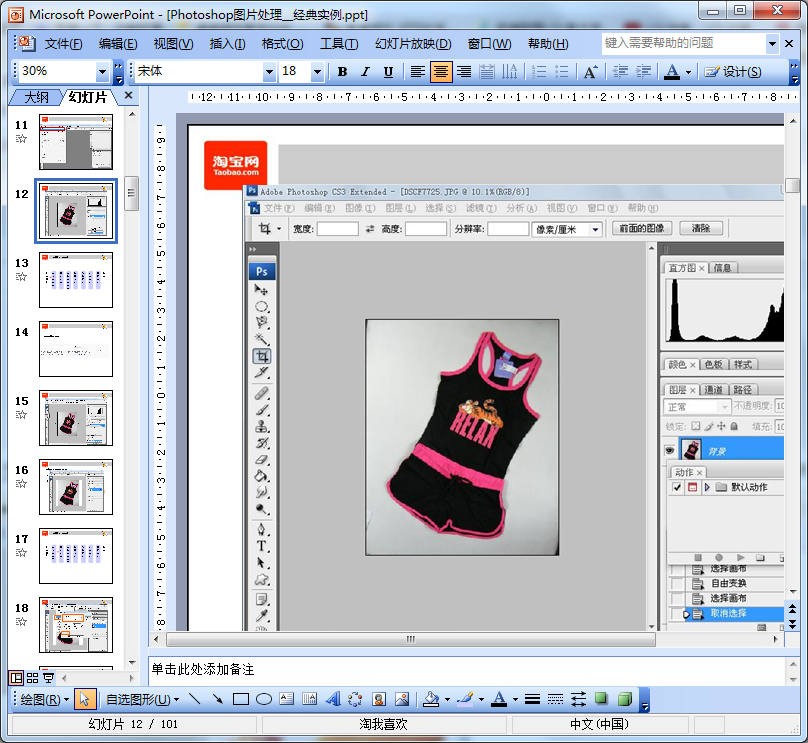Open the 插入(I) menu
808x743 pixels.
227,44
